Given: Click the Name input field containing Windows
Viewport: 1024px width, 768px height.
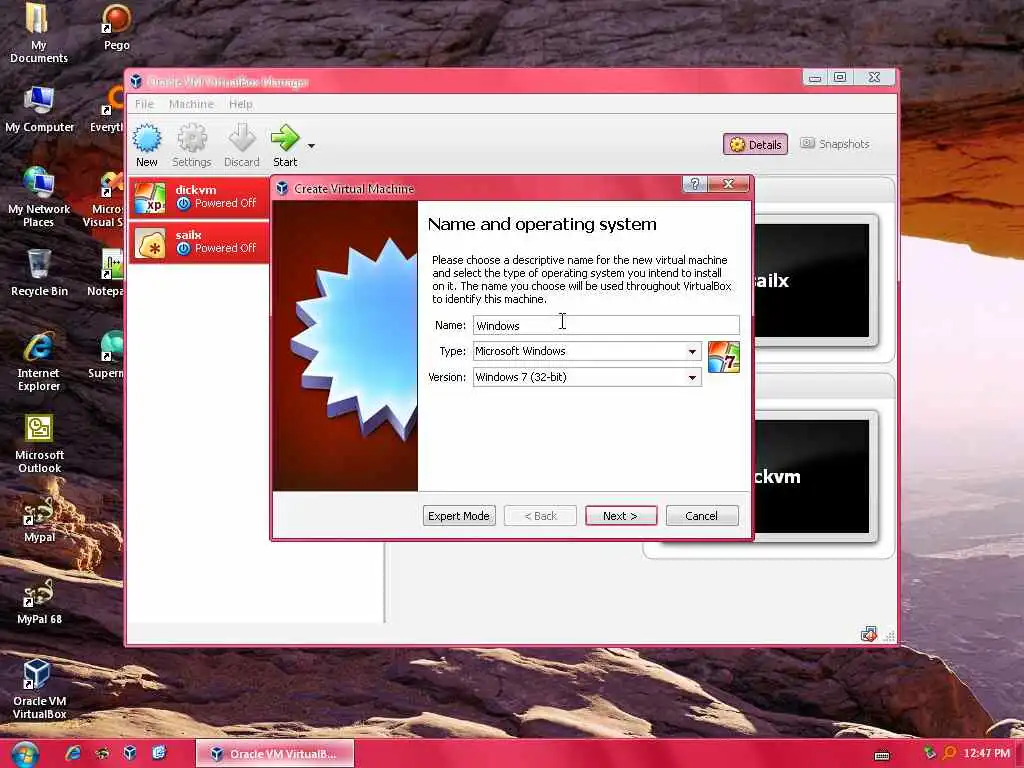Looking at the screenshot, I should point(606,325).
